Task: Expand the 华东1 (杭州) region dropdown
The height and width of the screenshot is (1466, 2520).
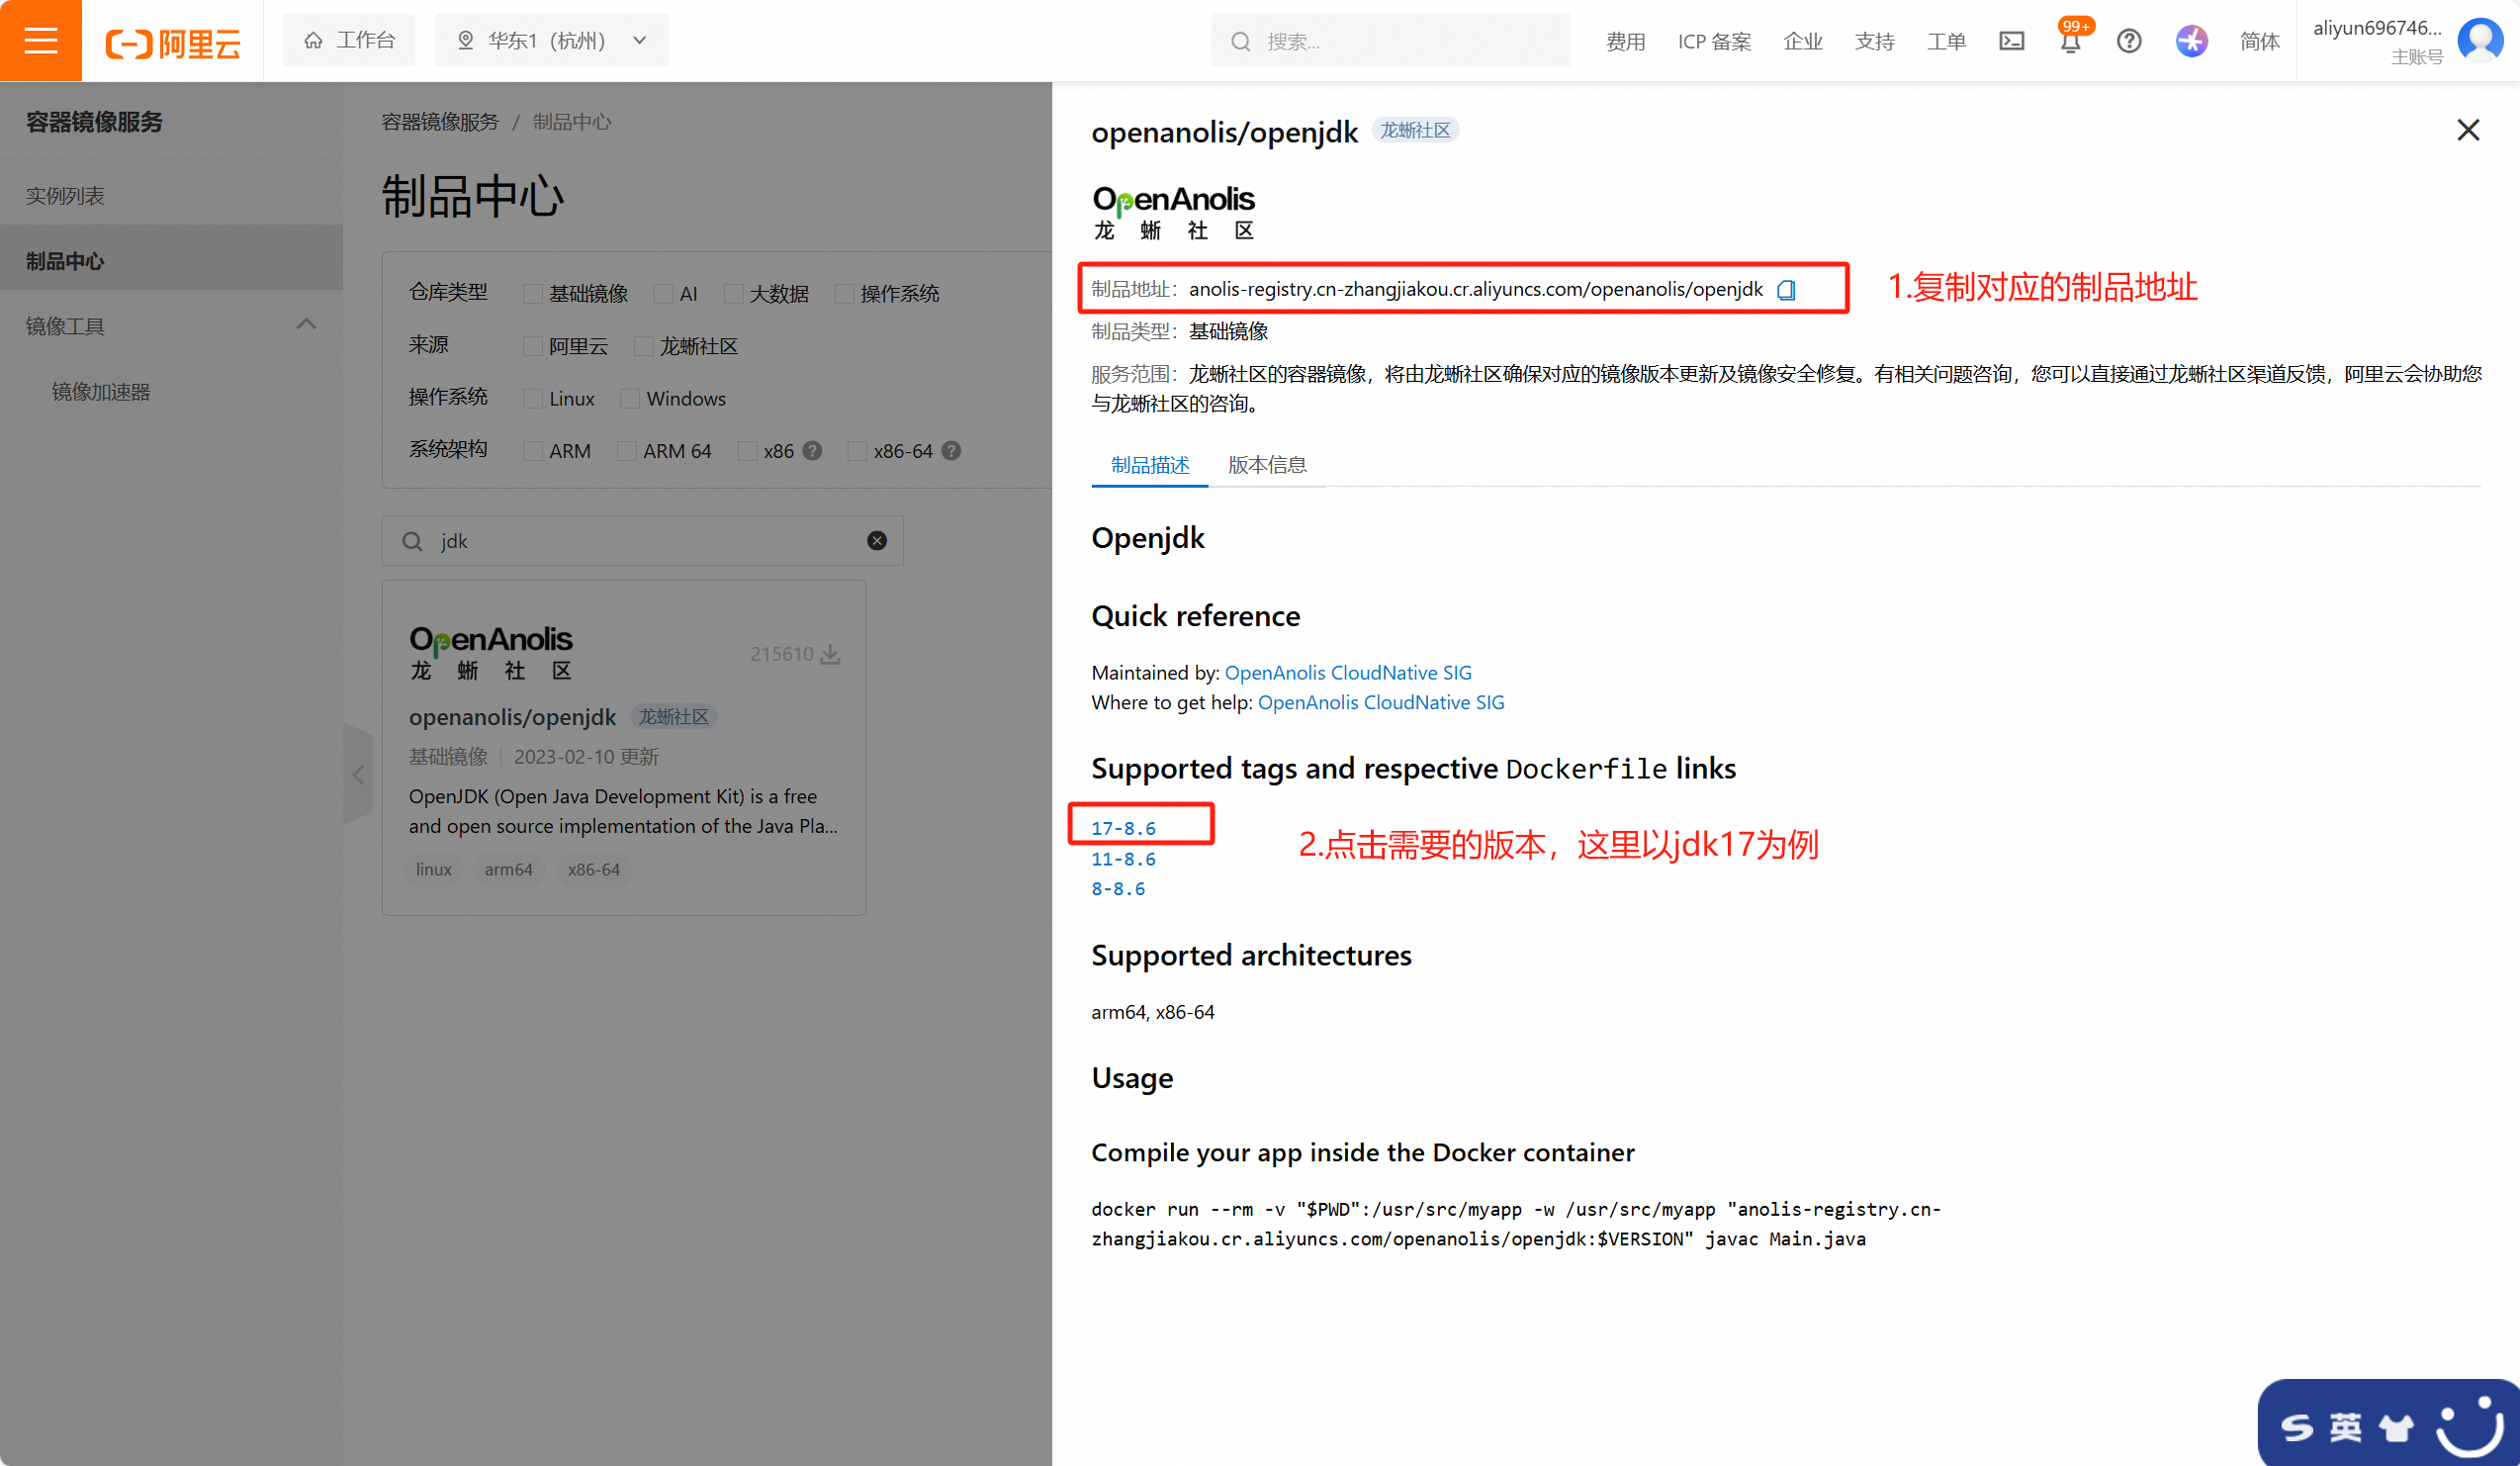Action: coord(552,40)
